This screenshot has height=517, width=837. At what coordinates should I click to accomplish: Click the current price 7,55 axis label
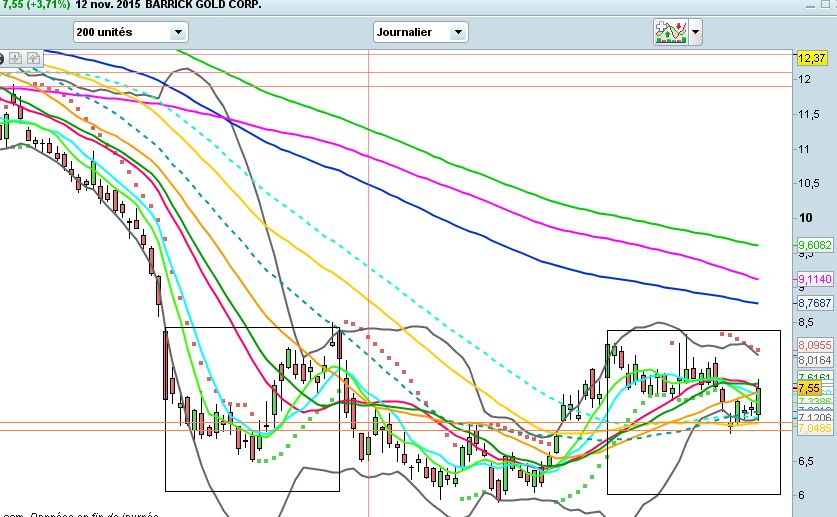point(810,388)
